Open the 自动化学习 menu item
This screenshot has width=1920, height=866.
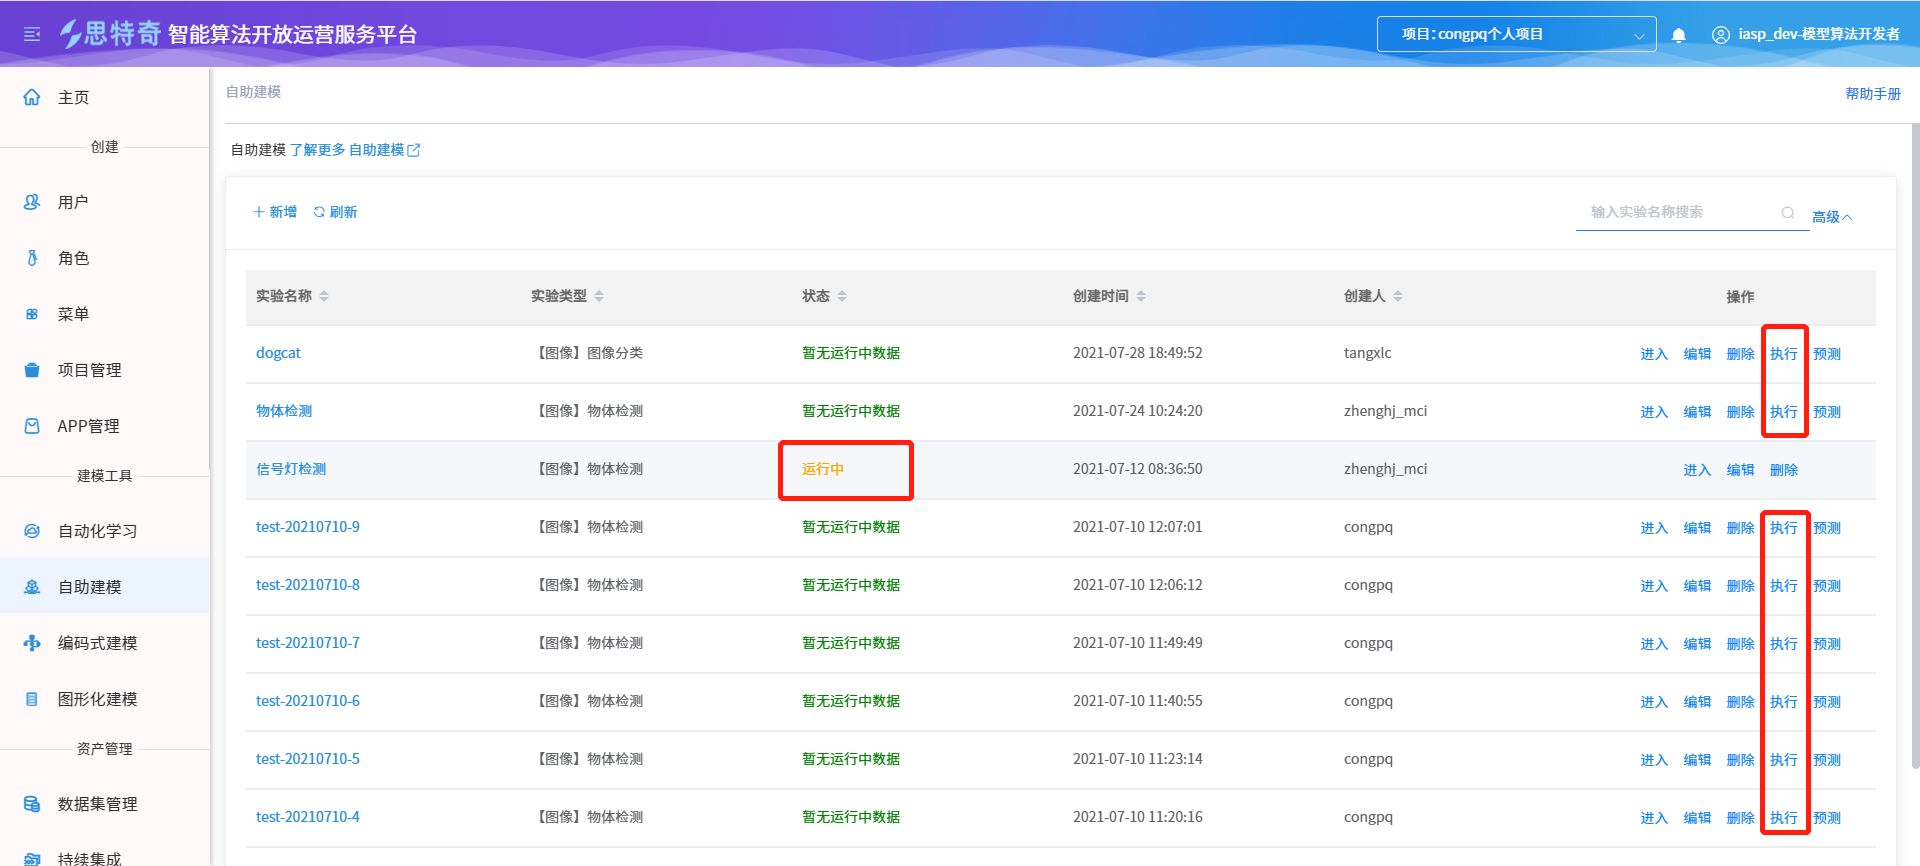click(98, 531)
